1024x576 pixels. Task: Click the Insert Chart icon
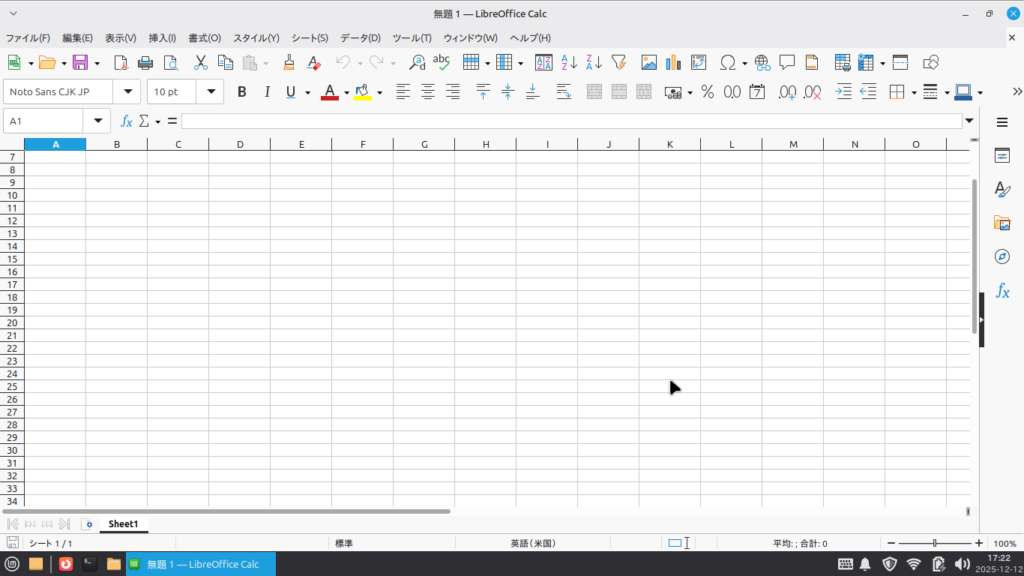coord(673,62)
